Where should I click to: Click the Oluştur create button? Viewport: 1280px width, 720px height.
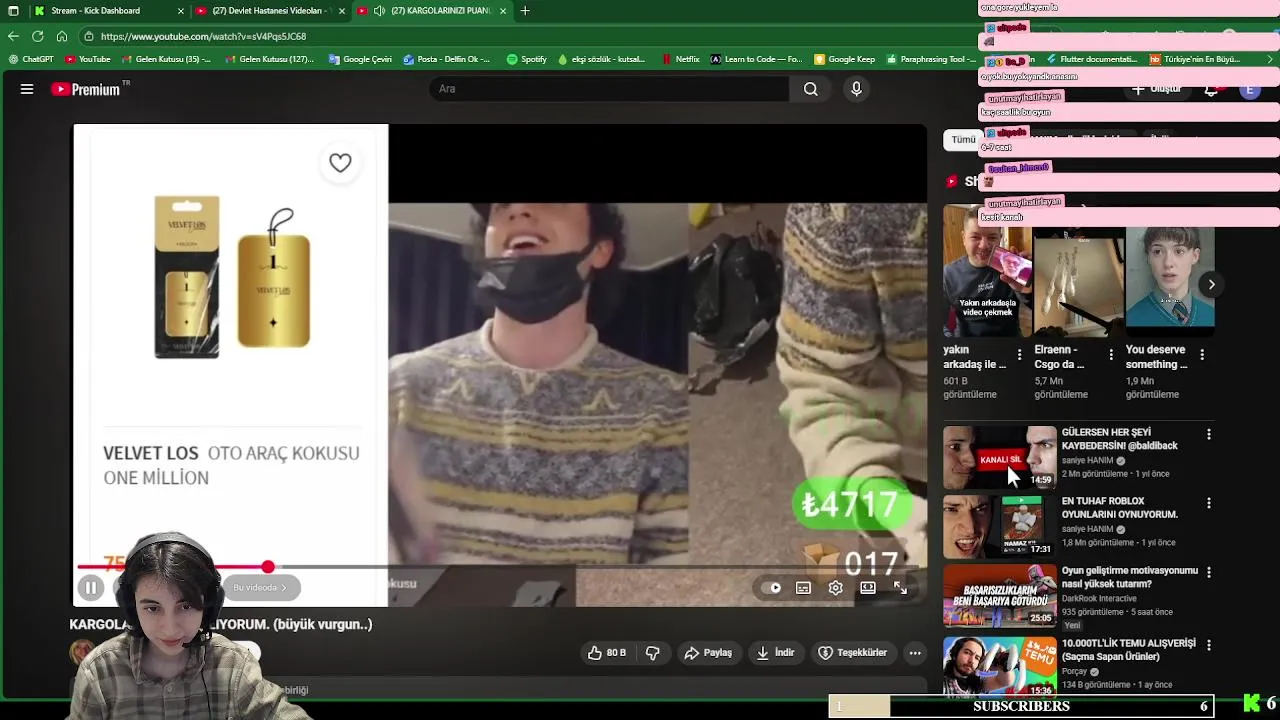(1156, 89)
